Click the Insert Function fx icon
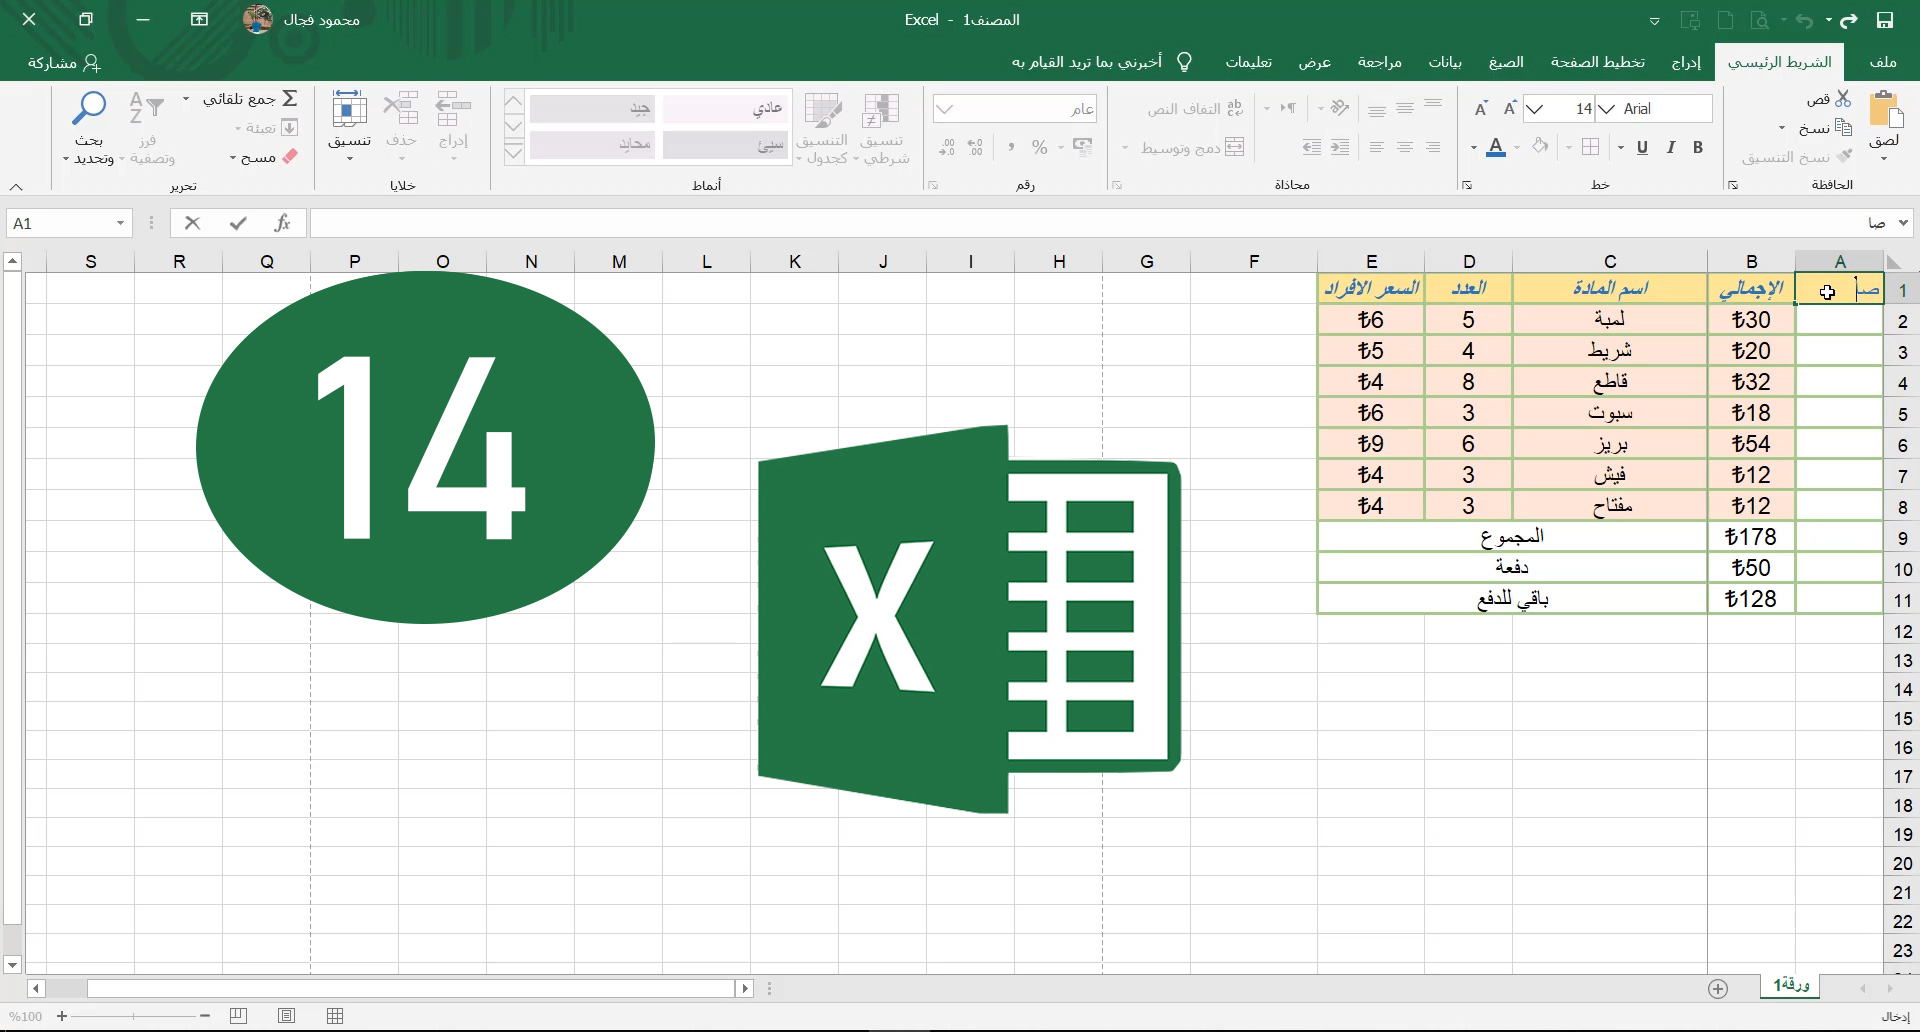This screenshot has width=1920, height=1032. click(283, 223)
